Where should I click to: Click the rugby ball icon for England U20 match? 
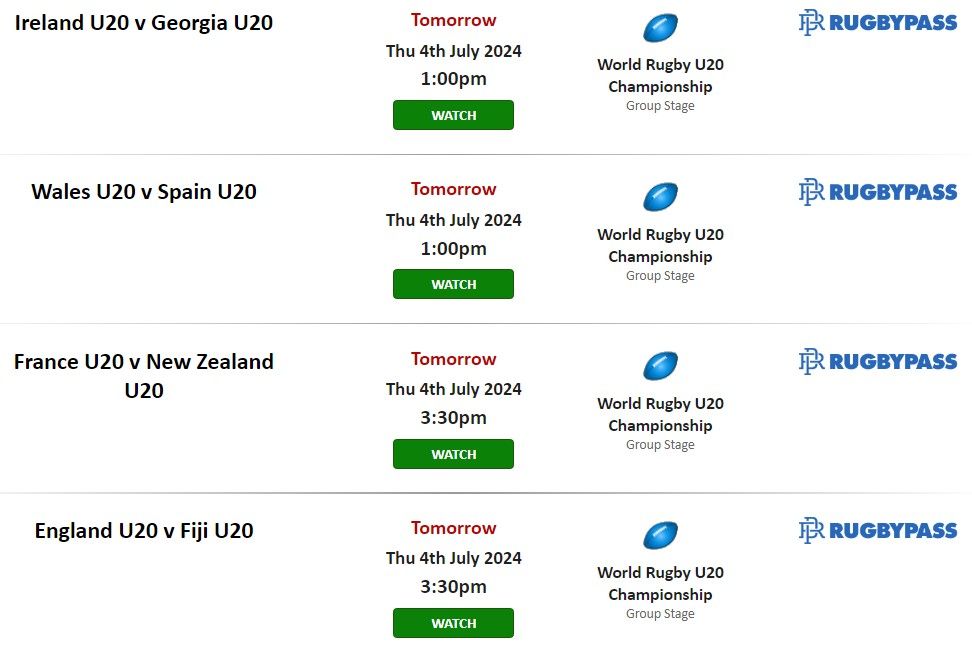[660, 535]
